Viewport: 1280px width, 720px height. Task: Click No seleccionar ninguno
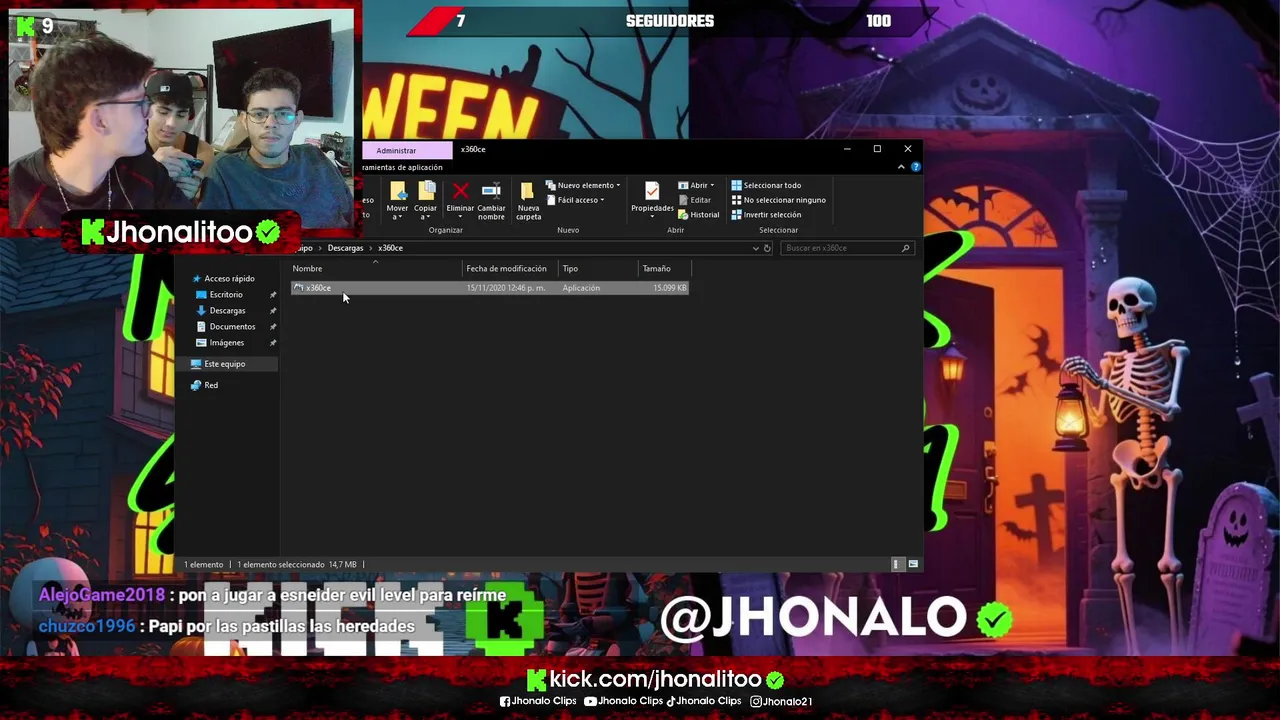778,200
